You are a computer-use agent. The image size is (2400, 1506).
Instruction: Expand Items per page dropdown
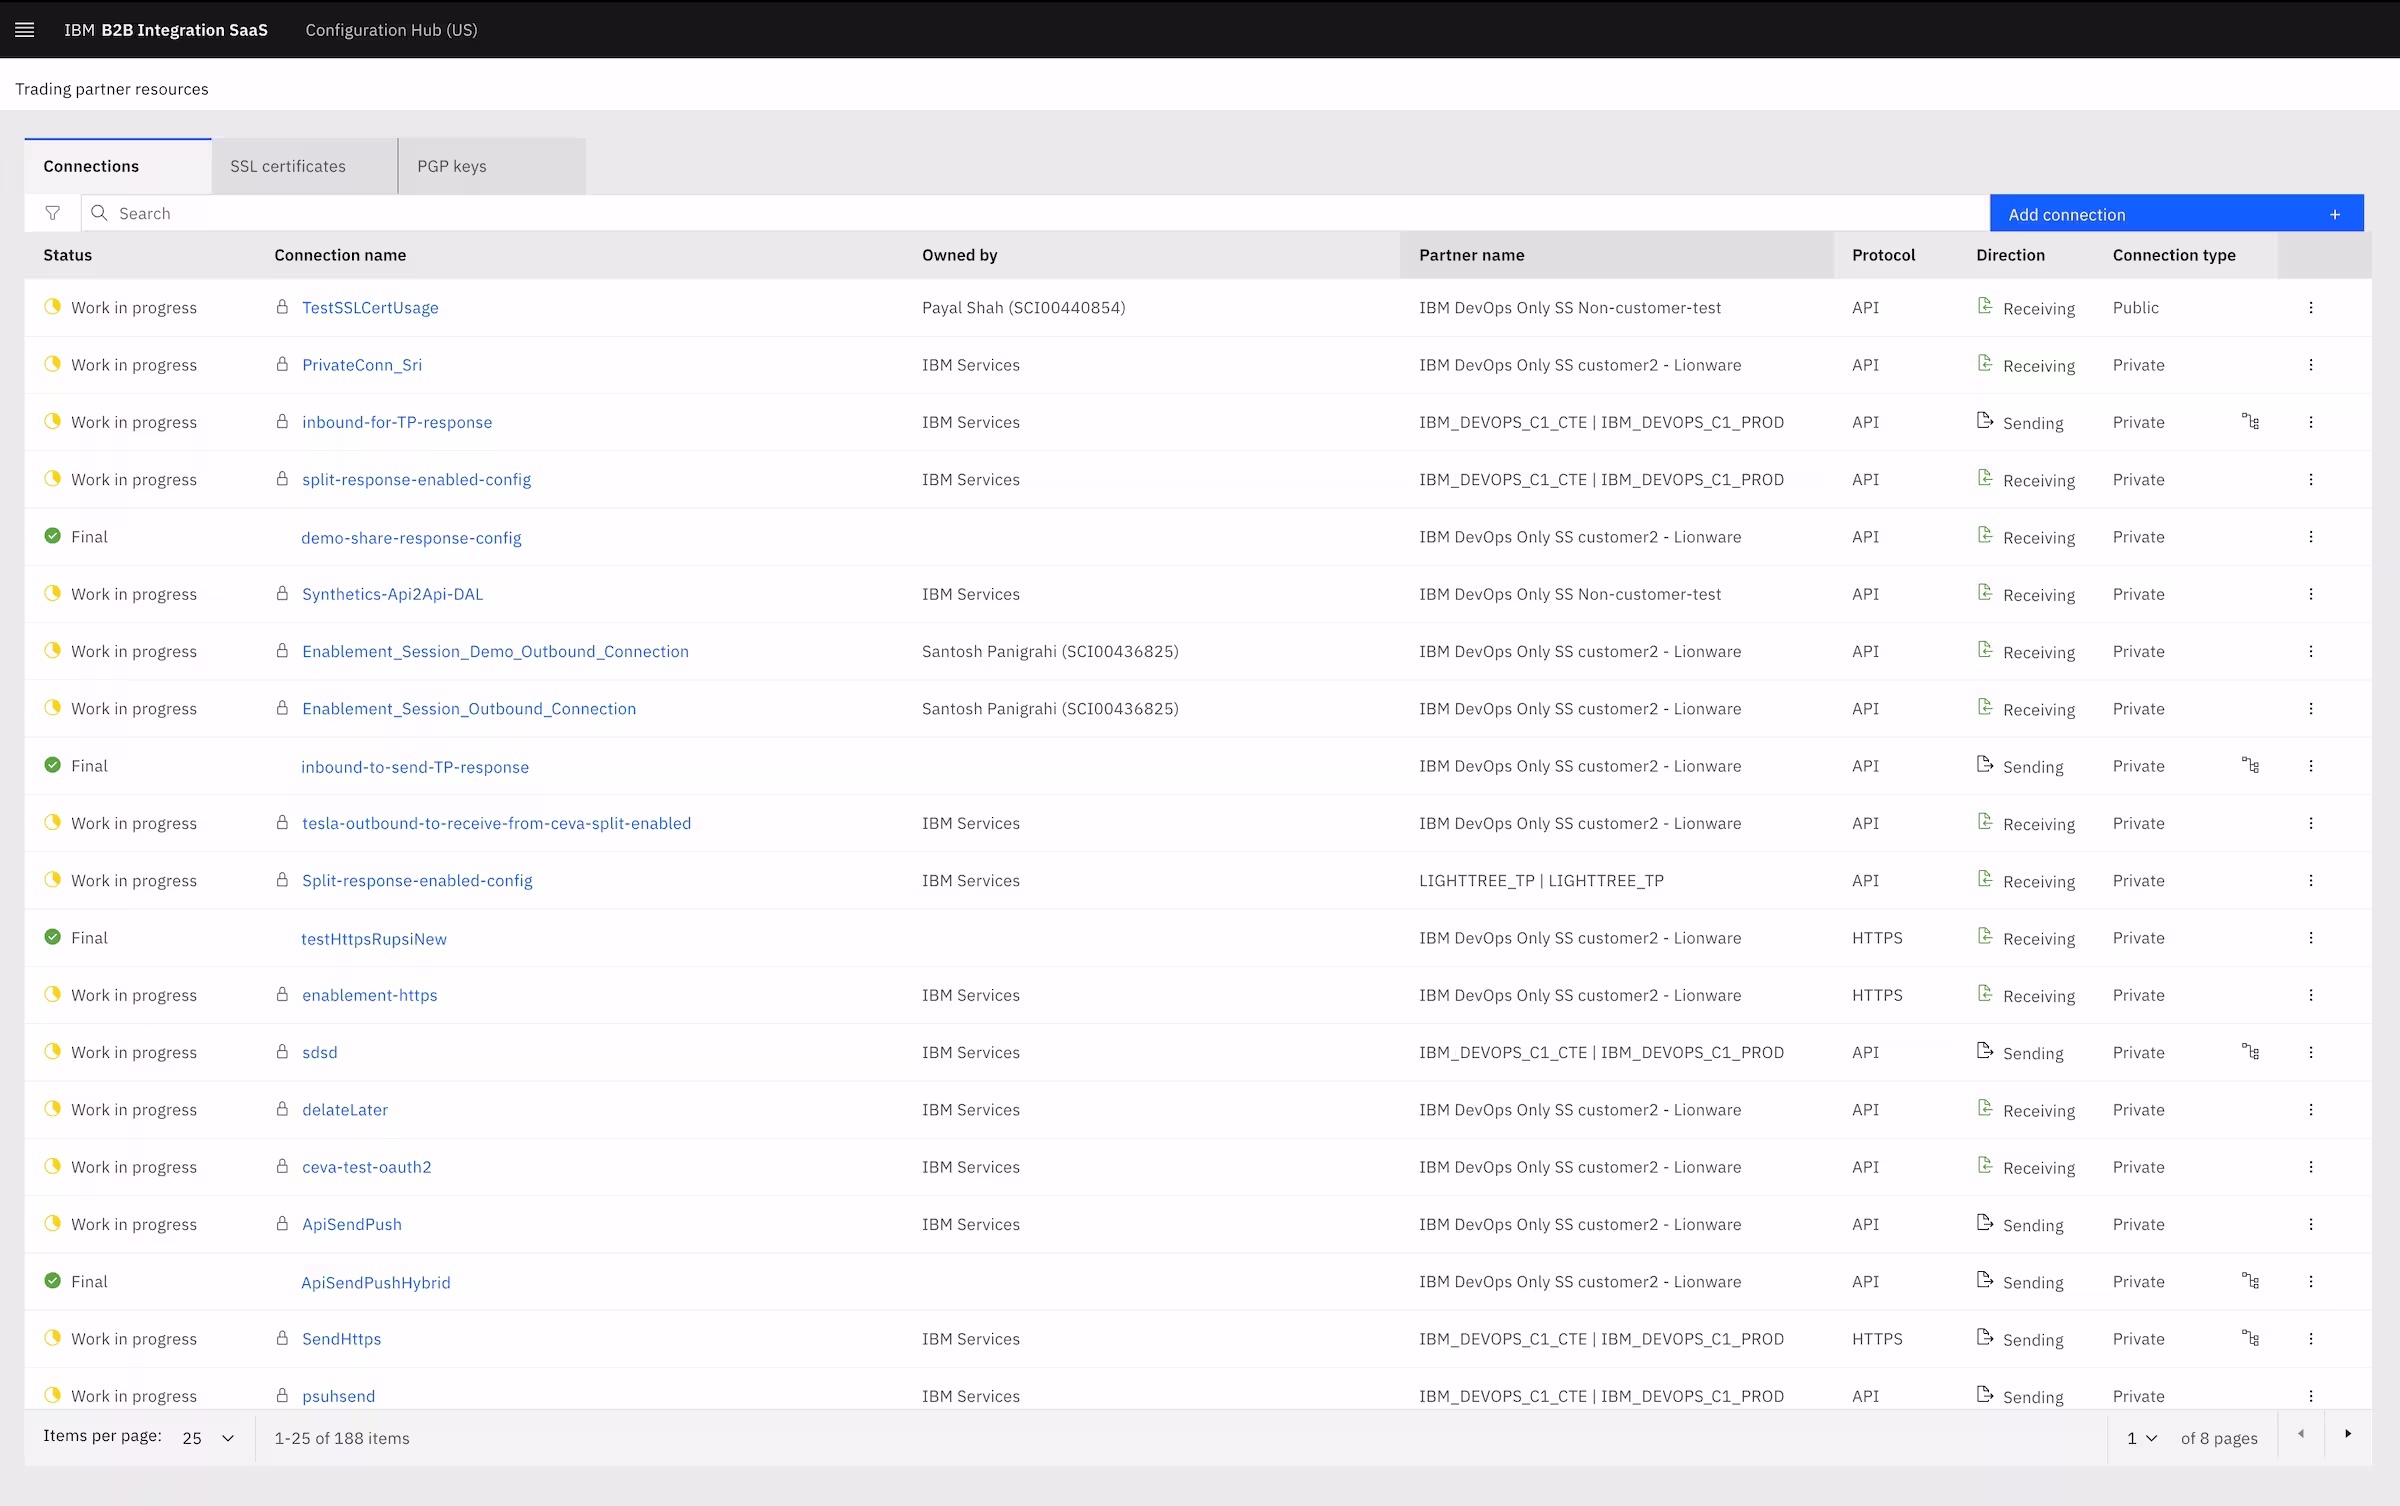[208, 1438]
